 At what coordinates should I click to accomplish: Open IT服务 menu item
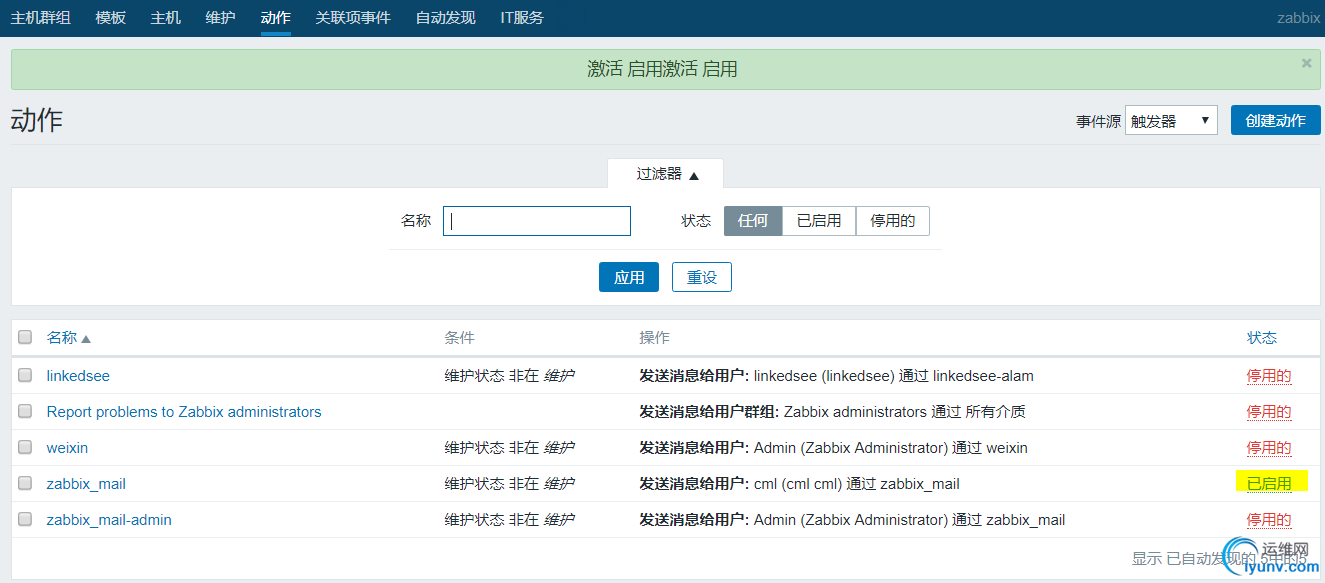pos(522,18)
